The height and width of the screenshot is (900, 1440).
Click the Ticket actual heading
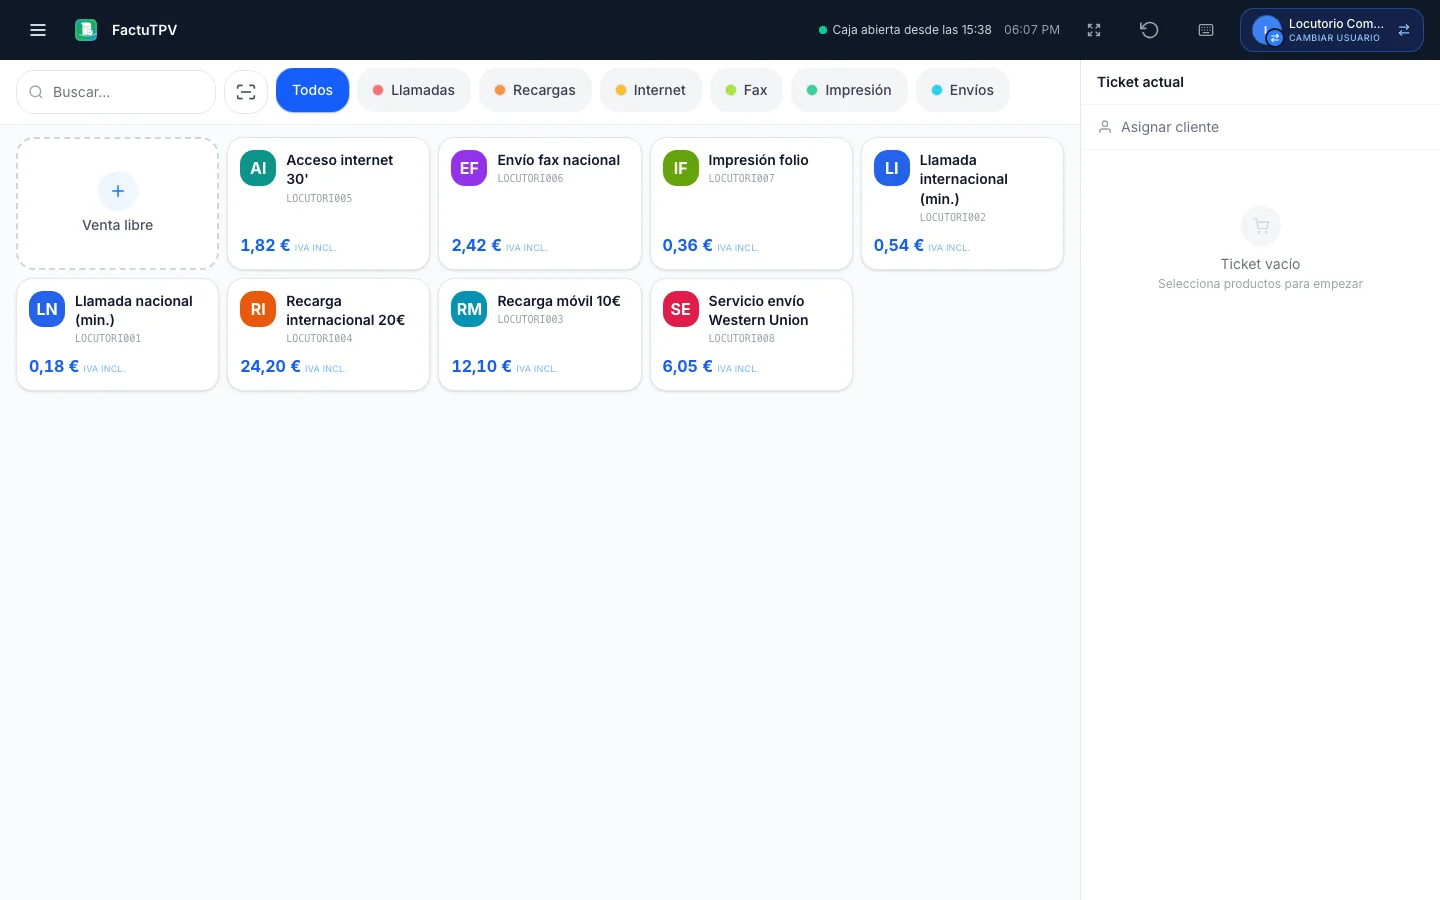point(1140,82)
